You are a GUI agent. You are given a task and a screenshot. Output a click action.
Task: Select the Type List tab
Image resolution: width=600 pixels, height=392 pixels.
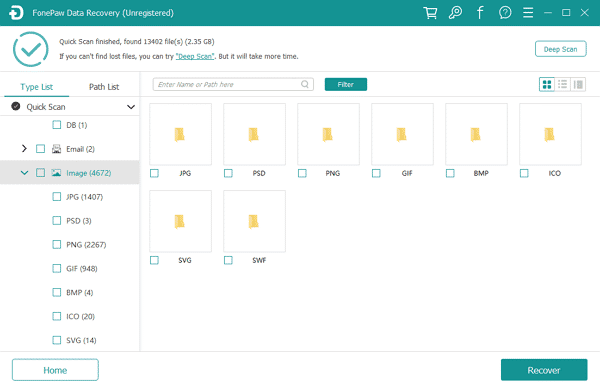pos(36,87)
